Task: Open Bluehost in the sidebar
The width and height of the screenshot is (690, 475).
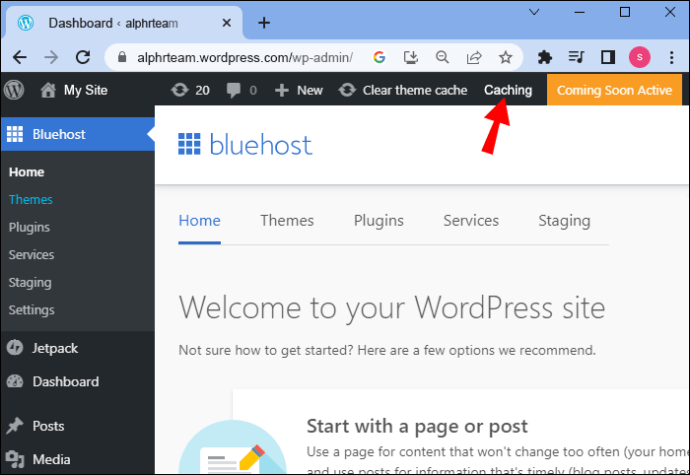Action: pos(77,134)
